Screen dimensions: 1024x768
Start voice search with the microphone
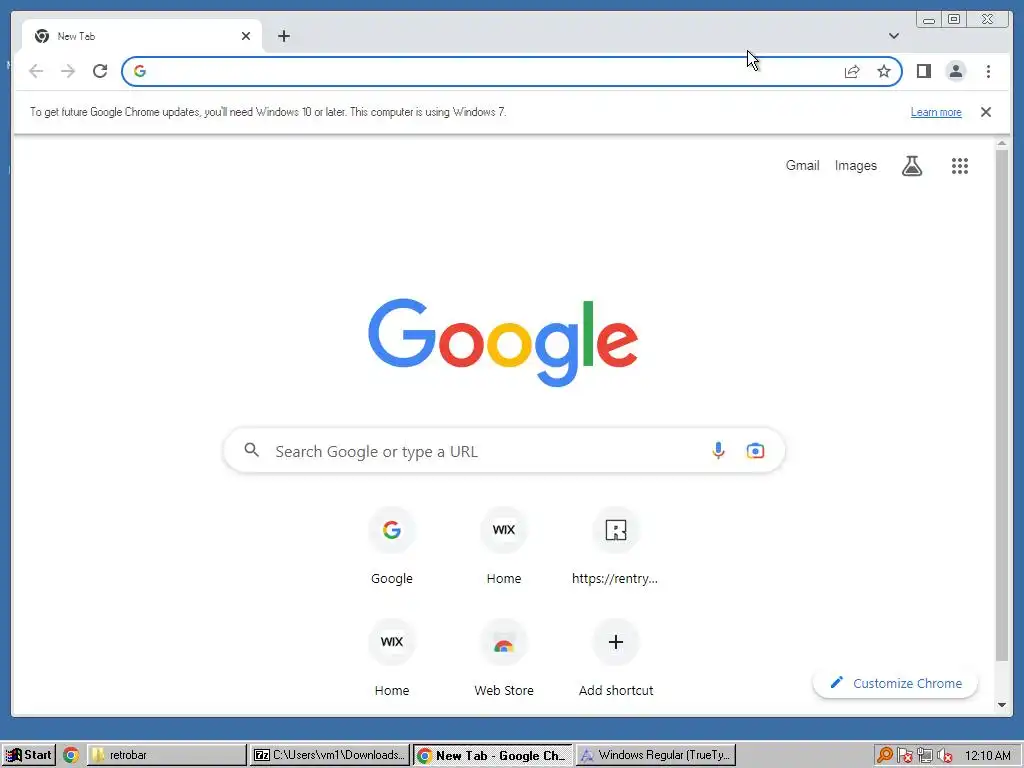[x=718, y=451]
